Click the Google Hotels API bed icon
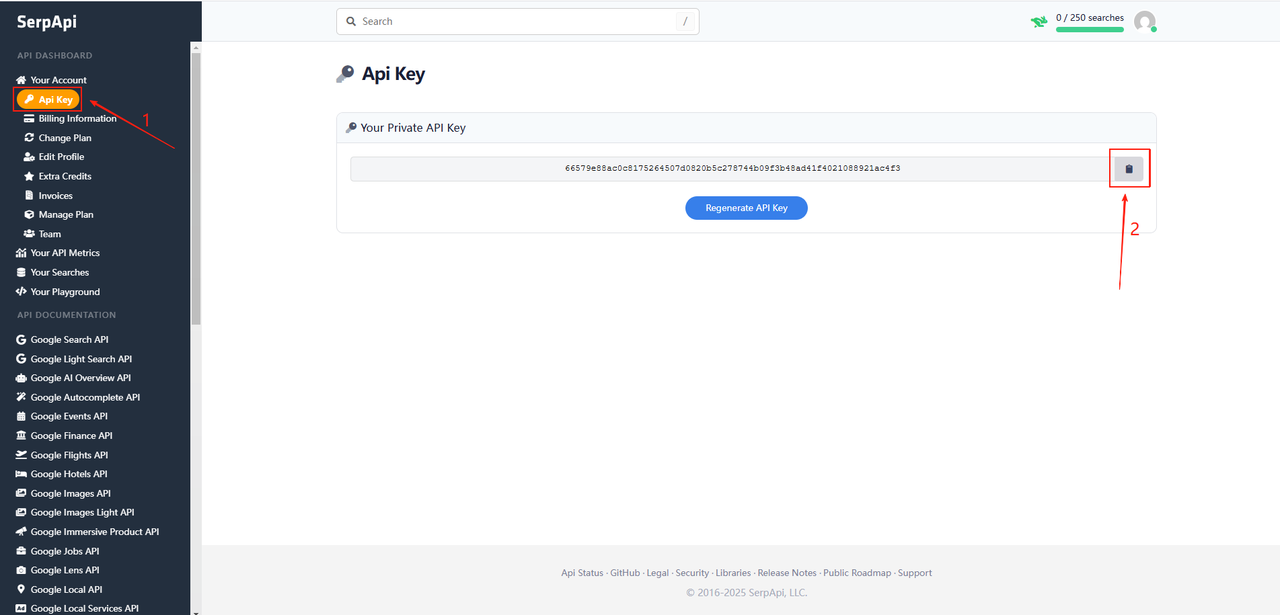The height and width of the screenshot is (615, 1280). [x=21, y=474]
